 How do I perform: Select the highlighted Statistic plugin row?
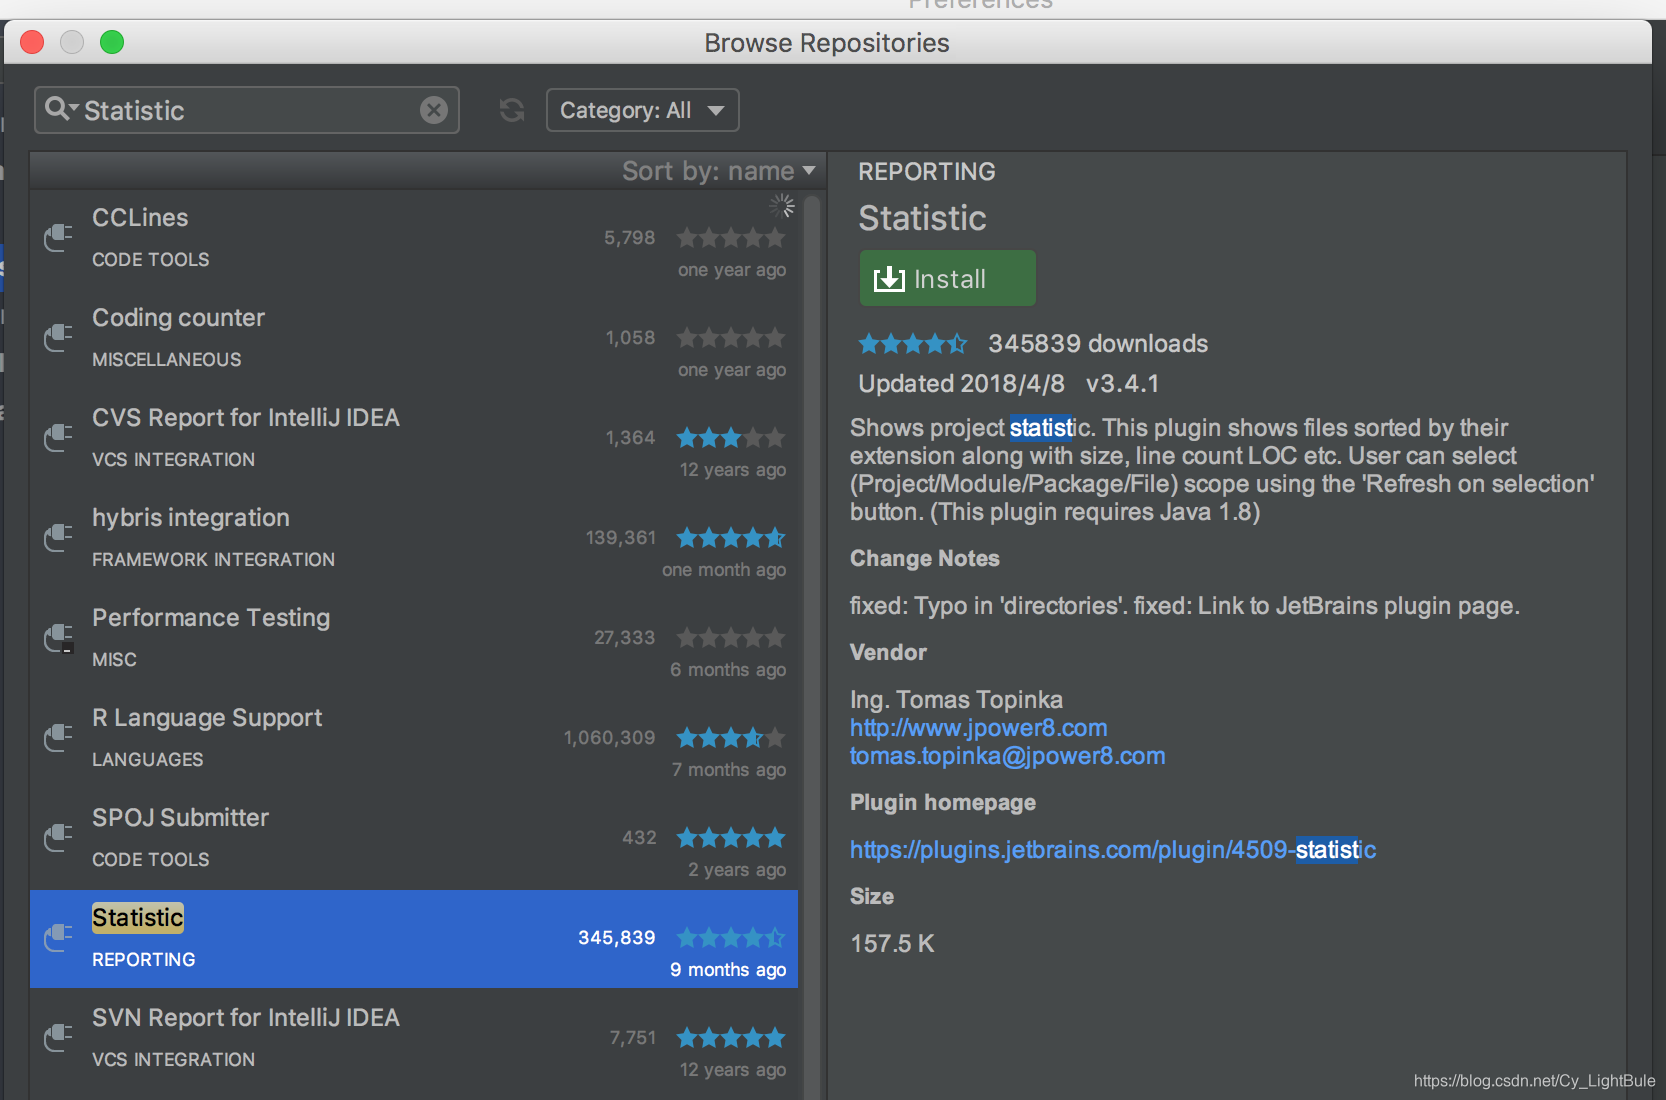click(414, 938)
